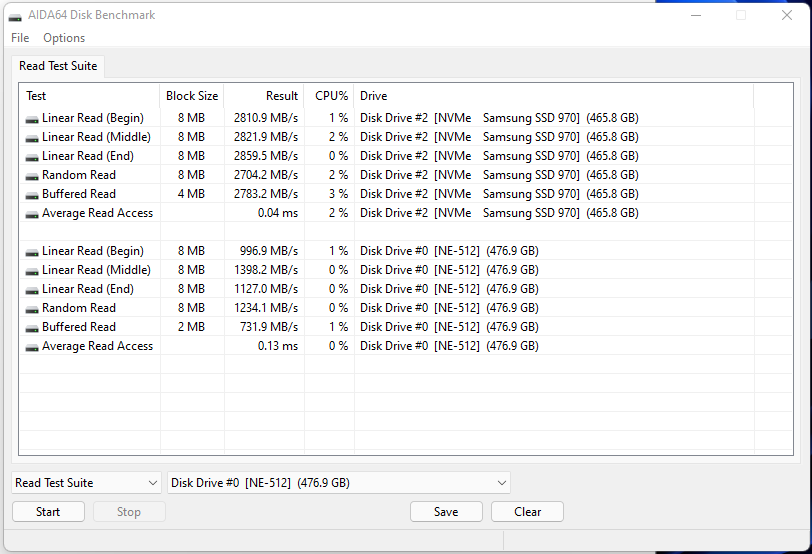The image size is (812, 554).
Task: Select the 731.9 MB/s result value
Action: (269, 327)
